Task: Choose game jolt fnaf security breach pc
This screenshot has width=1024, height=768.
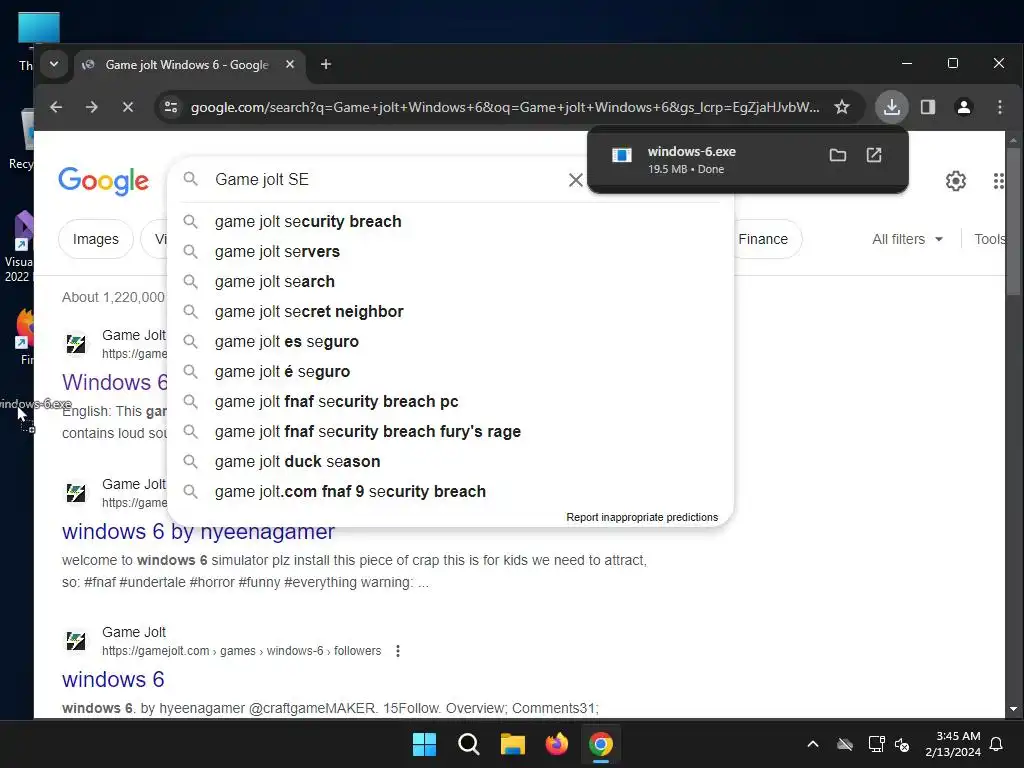Action: click(451, 402)
